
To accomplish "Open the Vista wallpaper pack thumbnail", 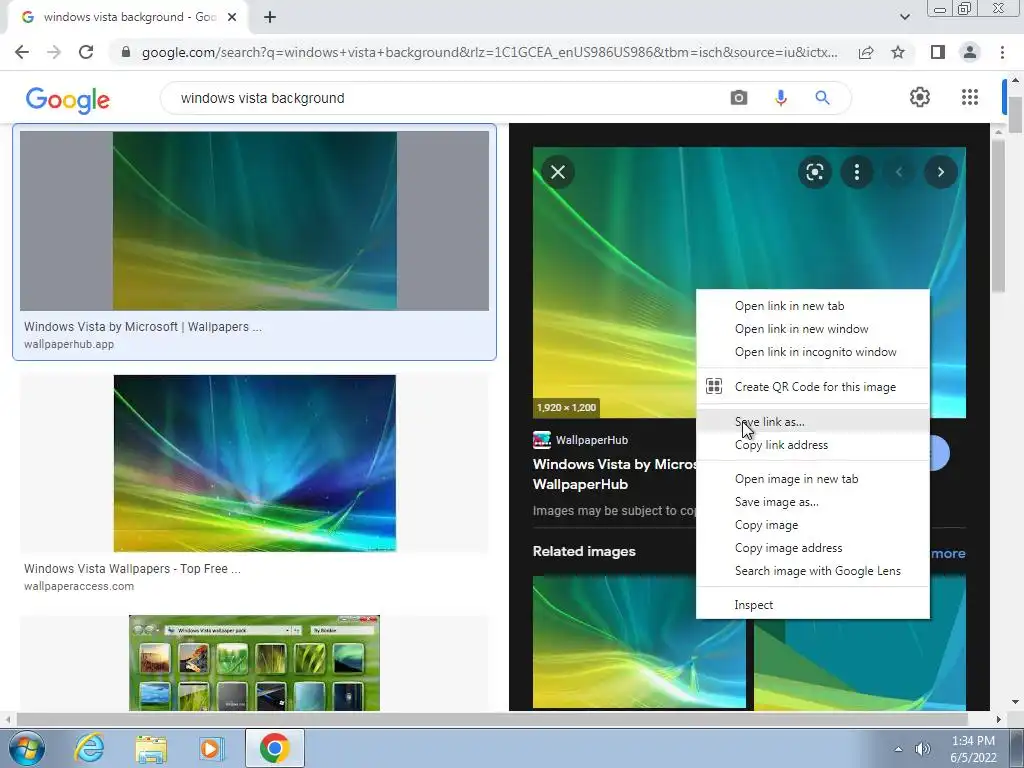I will [x=254, y=663].
